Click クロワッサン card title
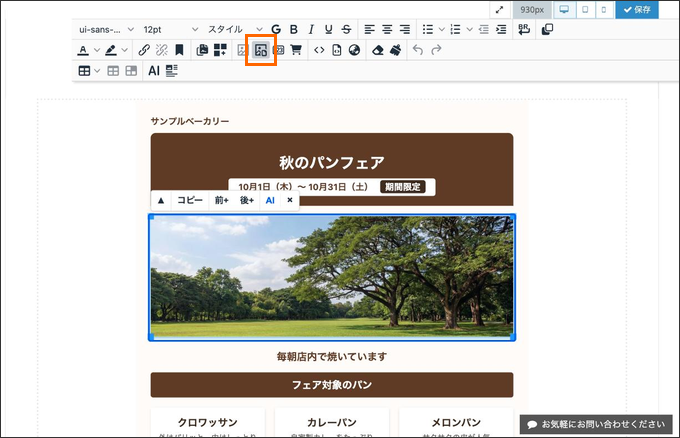The image size is (680, 438). click(208, 422)
